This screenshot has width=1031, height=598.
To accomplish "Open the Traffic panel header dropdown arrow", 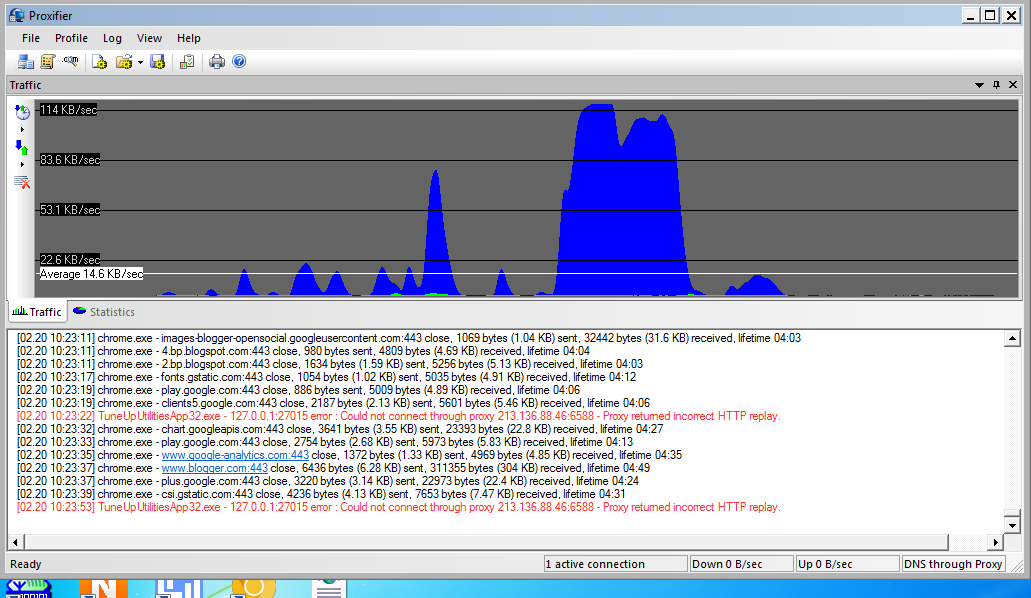I will (979, 85).
